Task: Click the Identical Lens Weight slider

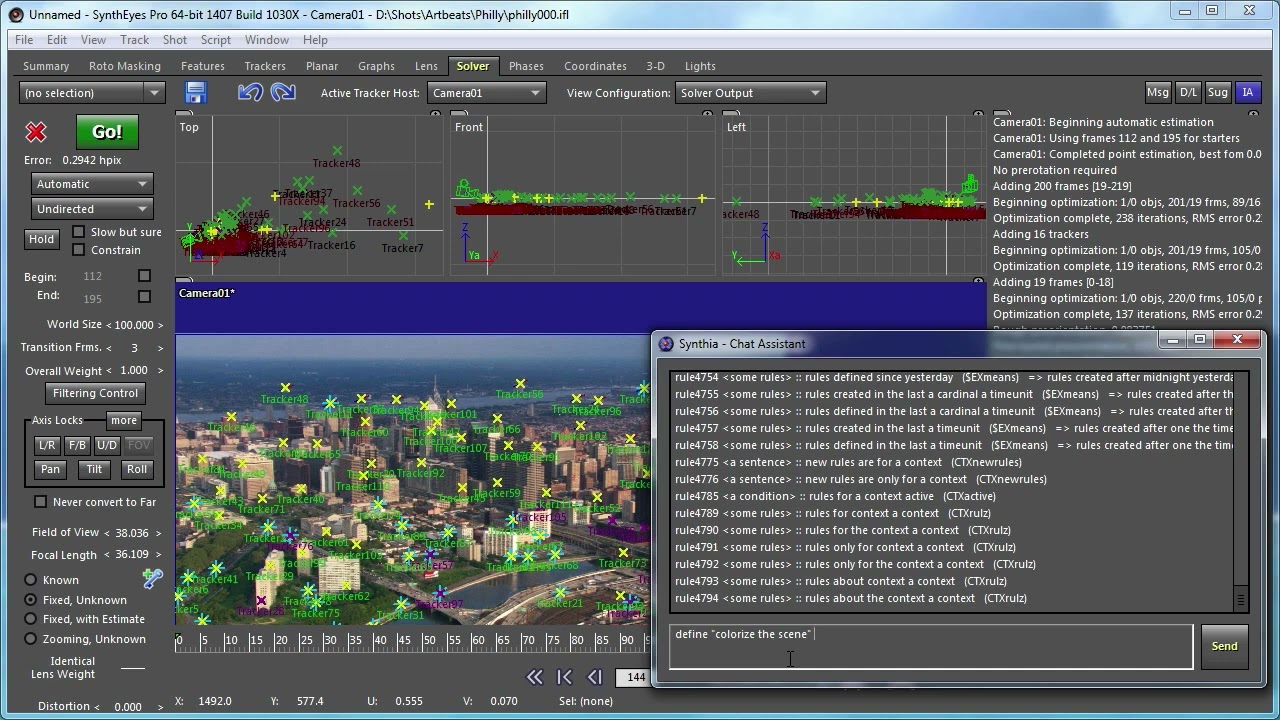Action: tap(132, 668)
